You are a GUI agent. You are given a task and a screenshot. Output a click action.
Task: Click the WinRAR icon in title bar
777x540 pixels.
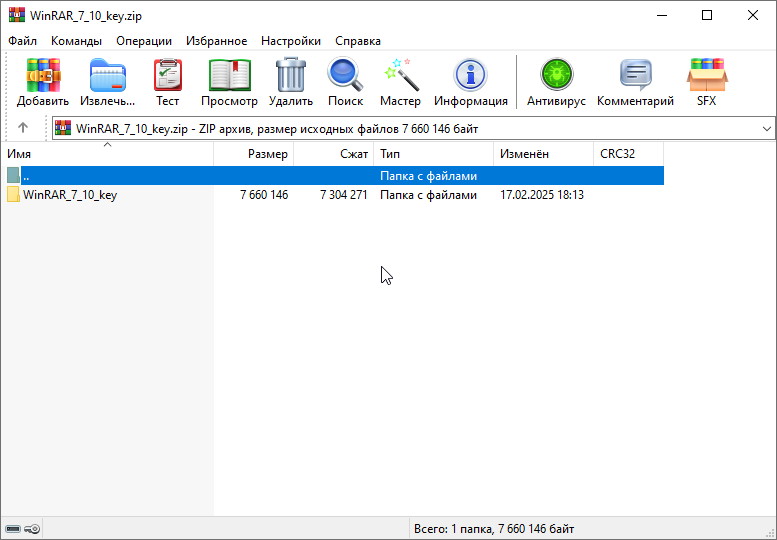pos(16,15)
